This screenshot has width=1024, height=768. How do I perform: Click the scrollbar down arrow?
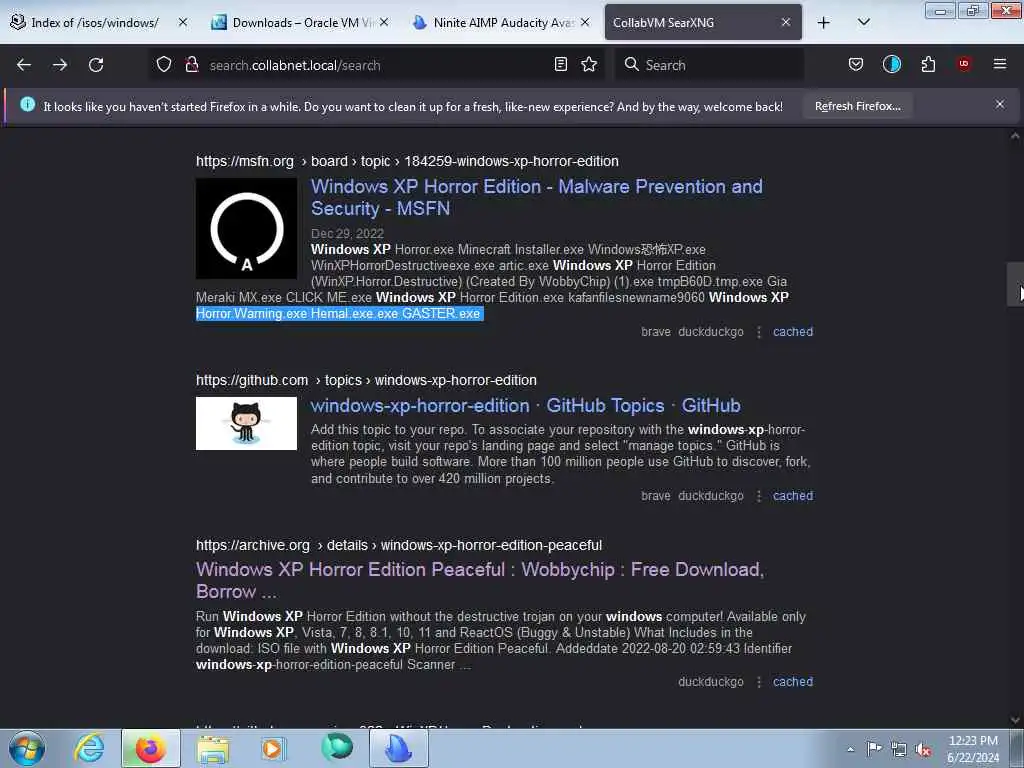[1015, 720]
